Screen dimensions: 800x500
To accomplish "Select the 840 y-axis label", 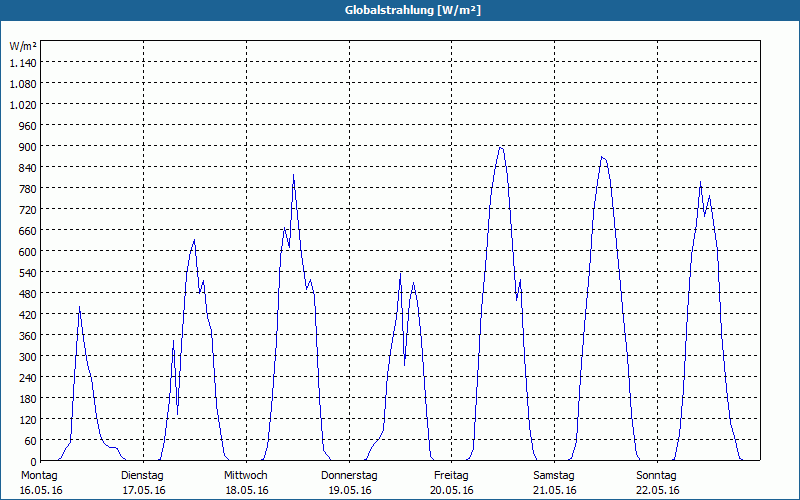I will pos(28,168).
